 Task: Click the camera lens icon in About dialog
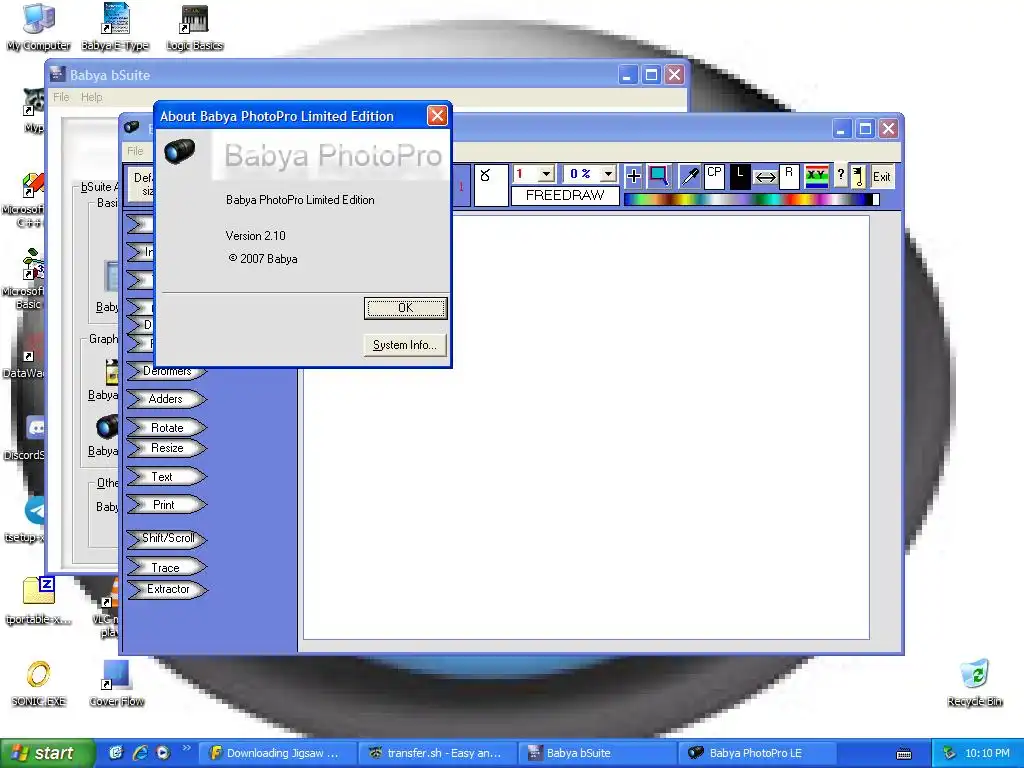[180, 151]
